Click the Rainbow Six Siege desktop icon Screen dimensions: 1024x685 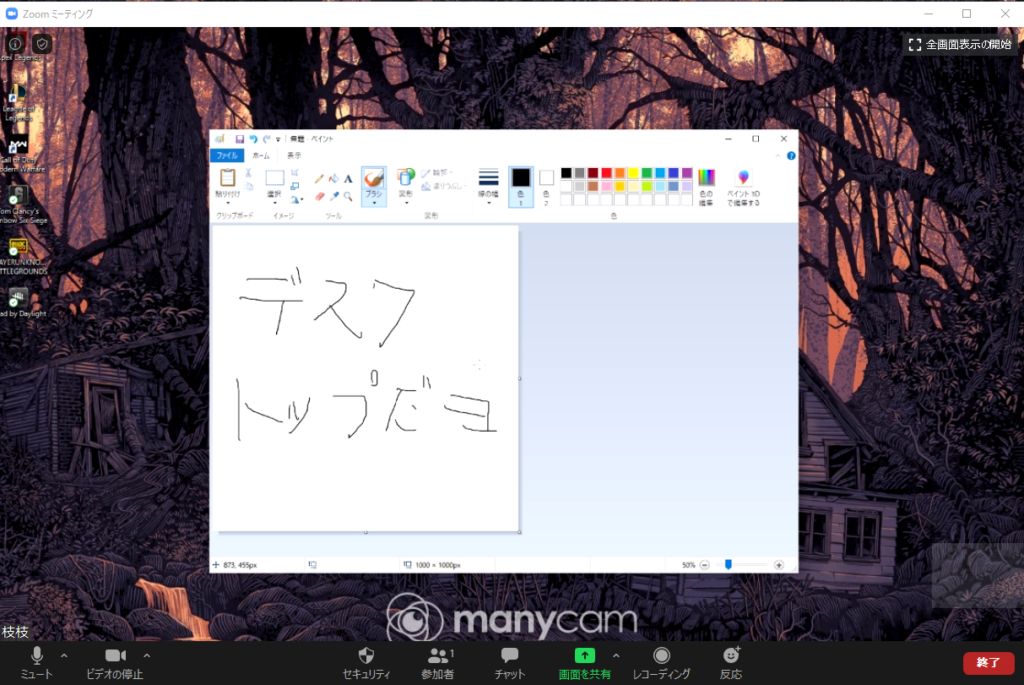[x=18, y=196]
